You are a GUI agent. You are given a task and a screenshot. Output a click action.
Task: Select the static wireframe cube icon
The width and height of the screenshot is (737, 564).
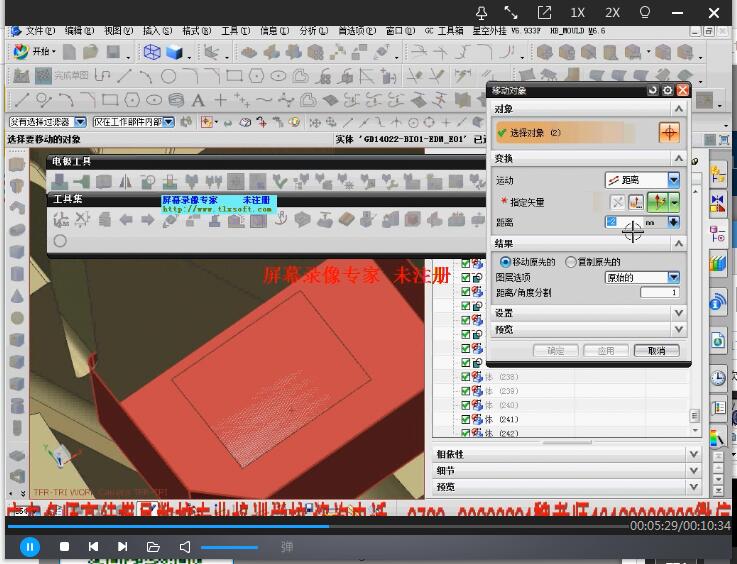pos(152,52)
